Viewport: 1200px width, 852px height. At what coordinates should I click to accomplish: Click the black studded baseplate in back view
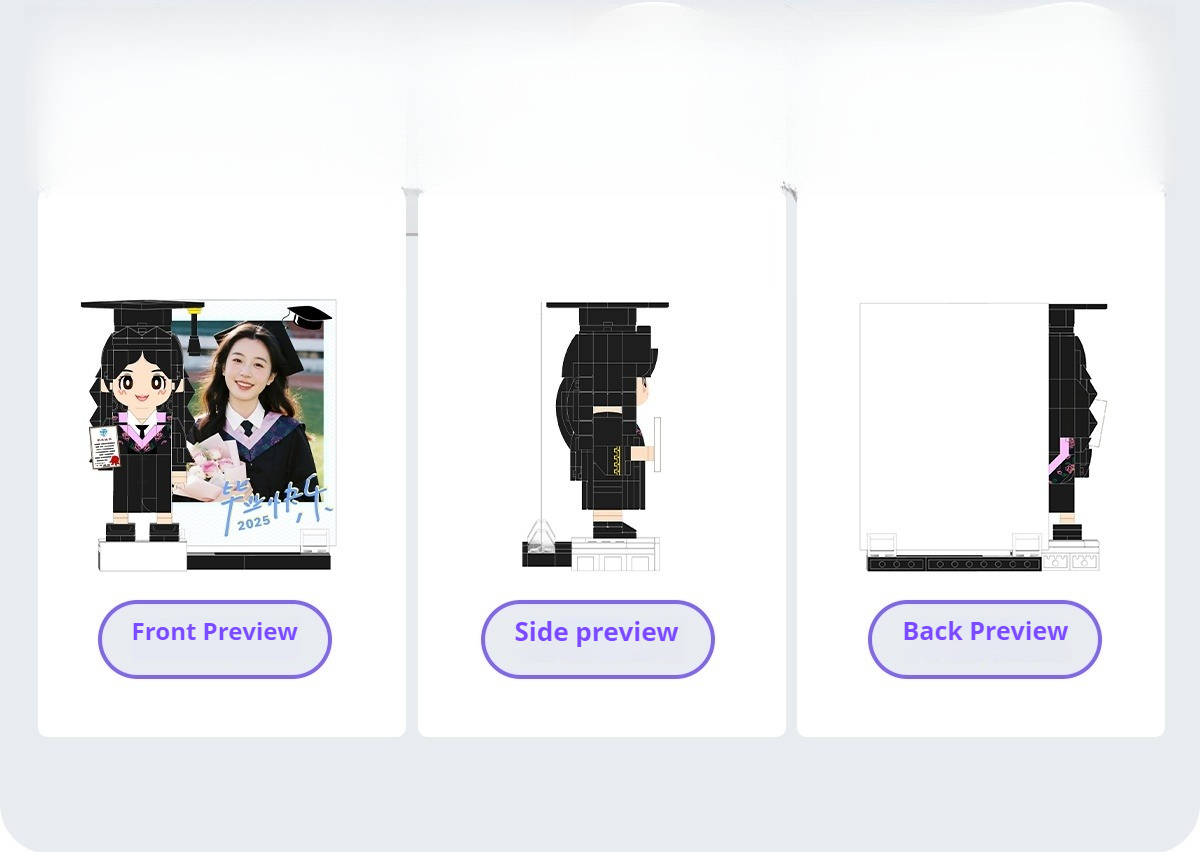954,564
